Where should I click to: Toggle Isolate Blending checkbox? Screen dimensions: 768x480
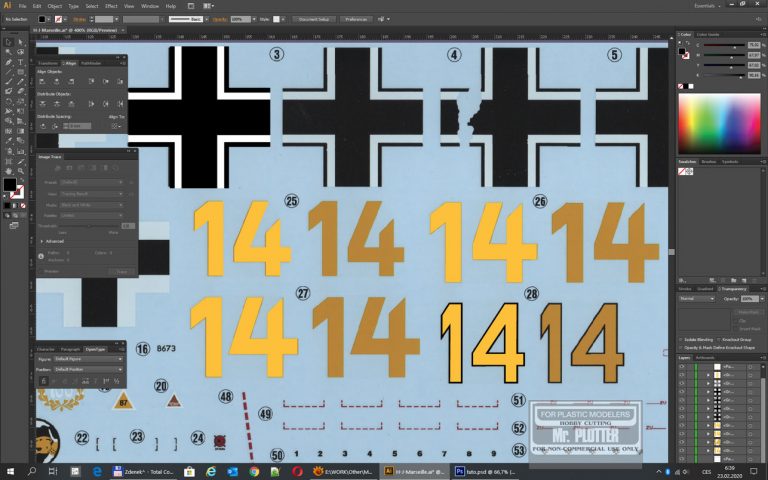(681, 339)
